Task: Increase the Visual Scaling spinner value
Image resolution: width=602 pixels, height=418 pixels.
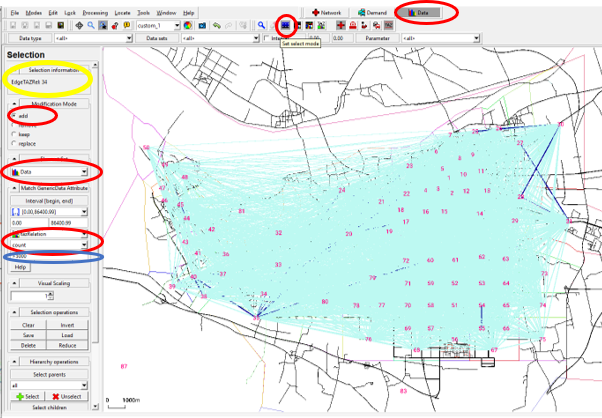Action: coord(51,294)
